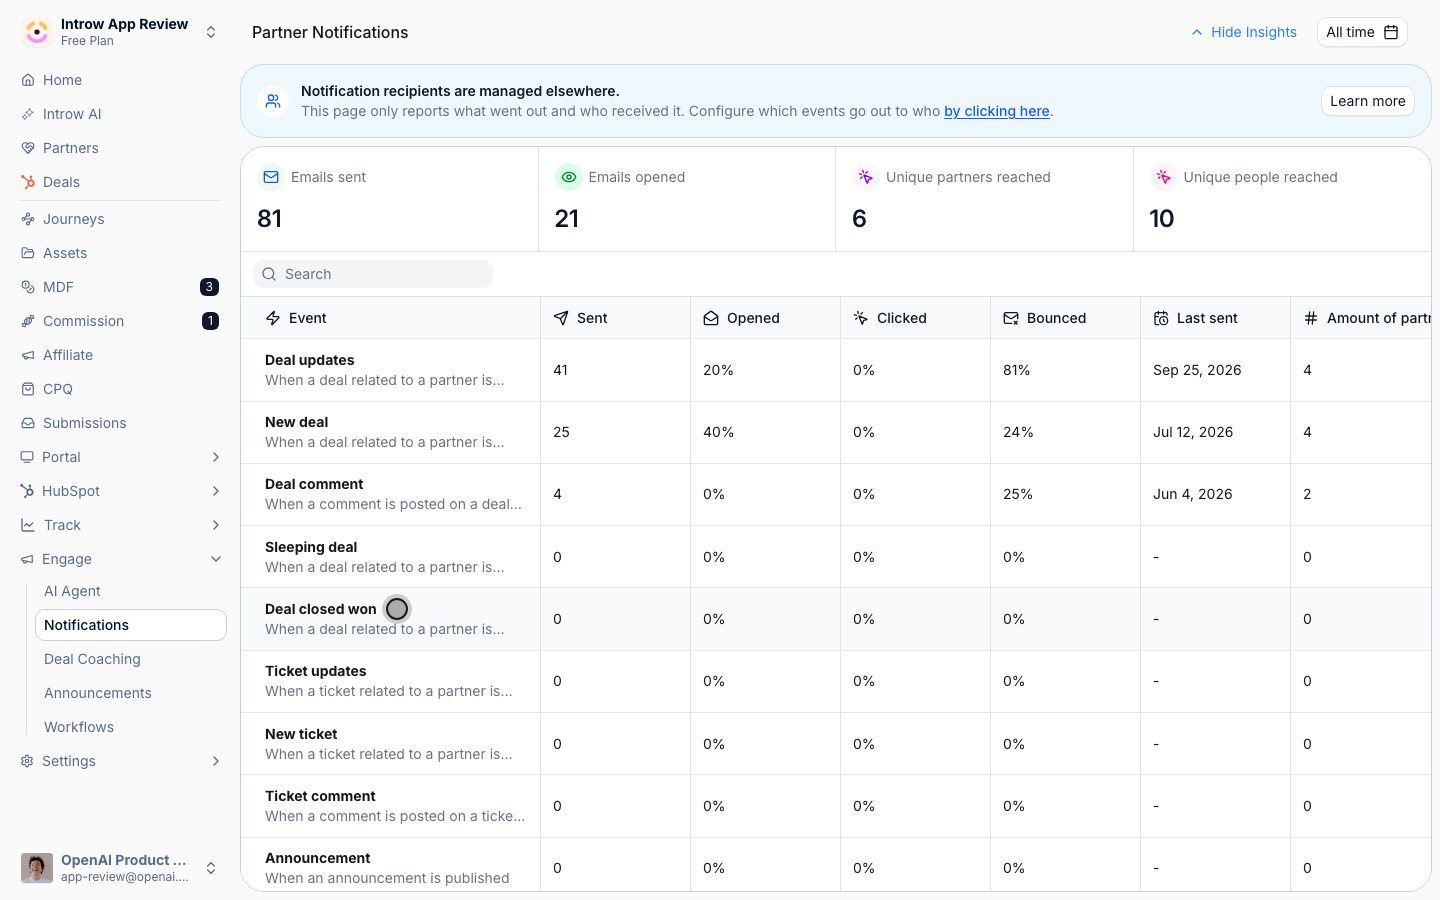Hide Insights using the top link

(x=1244, y=32)
